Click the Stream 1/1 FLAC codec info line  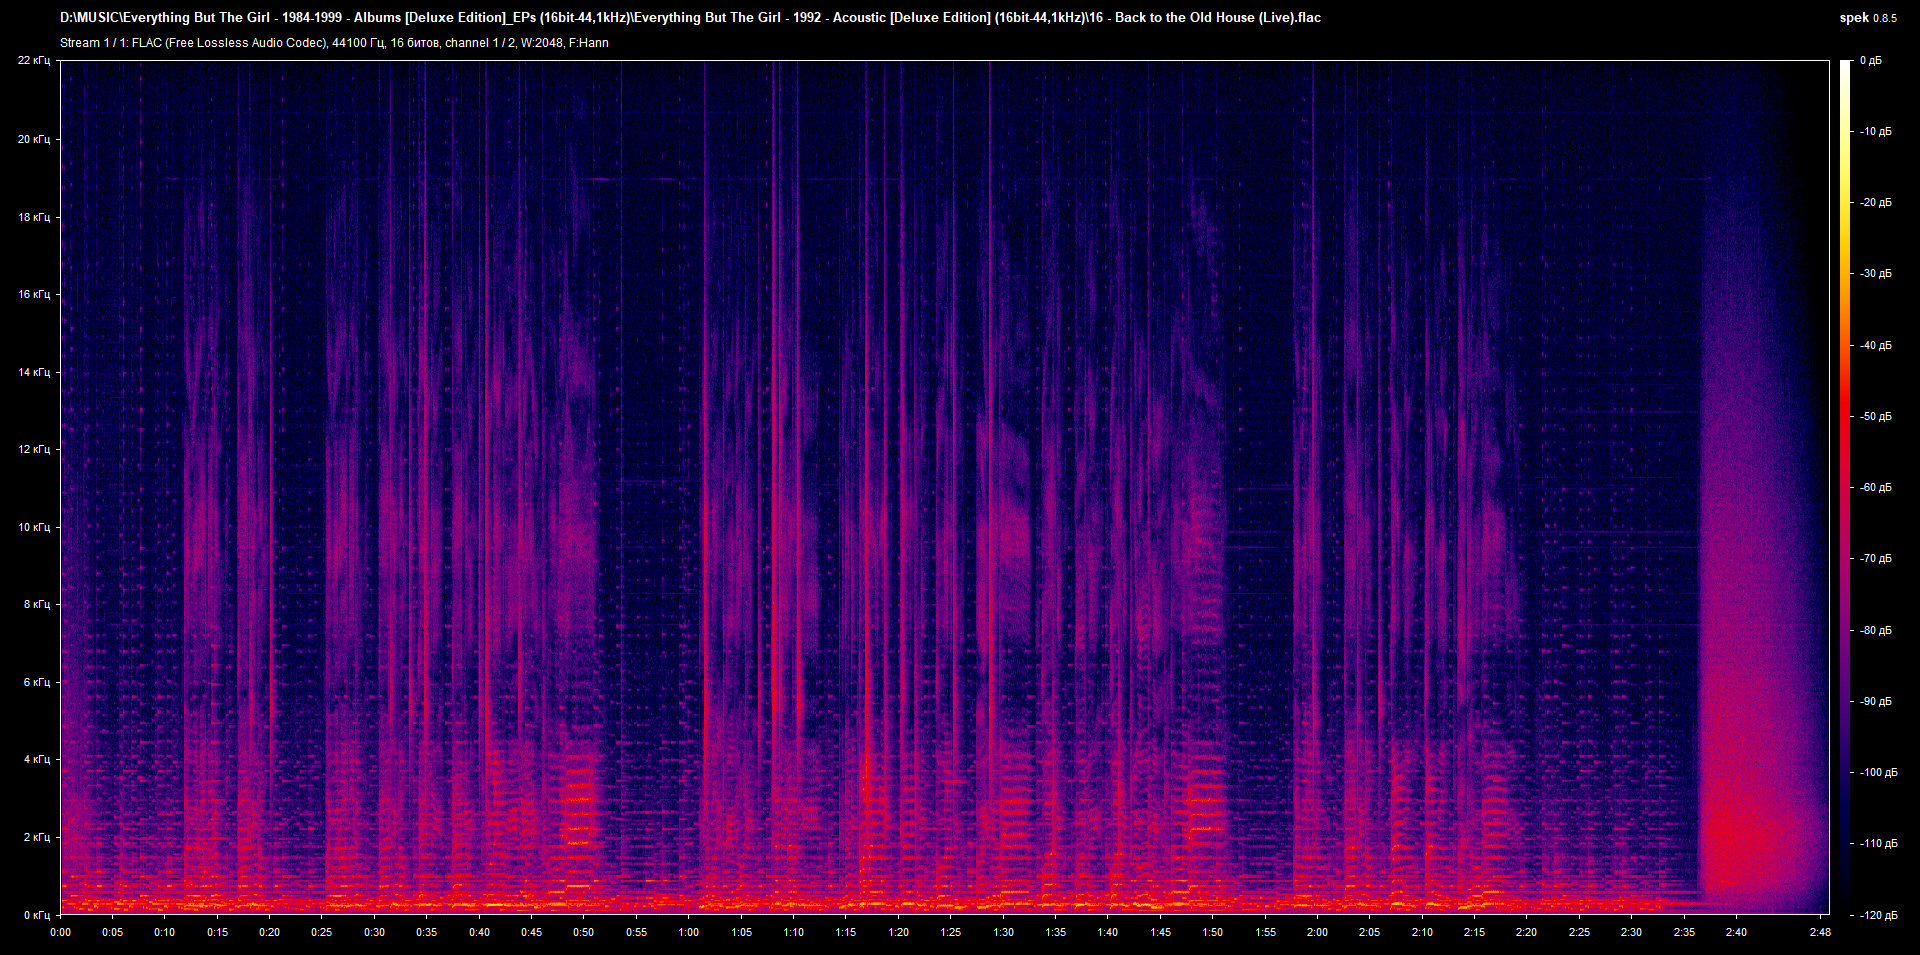click(334, 43)
